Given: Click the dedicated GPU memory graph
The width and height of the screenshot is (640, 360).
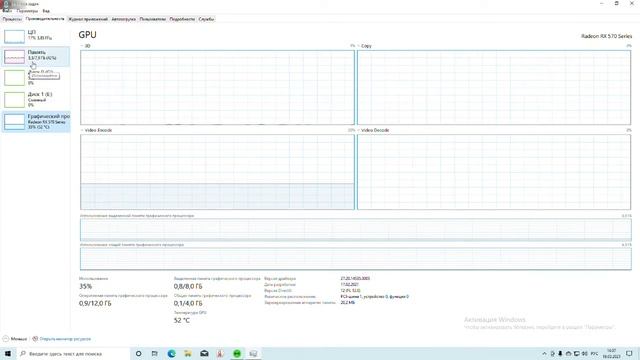Looking at the screenshot, I should pyautogui.click(x=356, y=230).
